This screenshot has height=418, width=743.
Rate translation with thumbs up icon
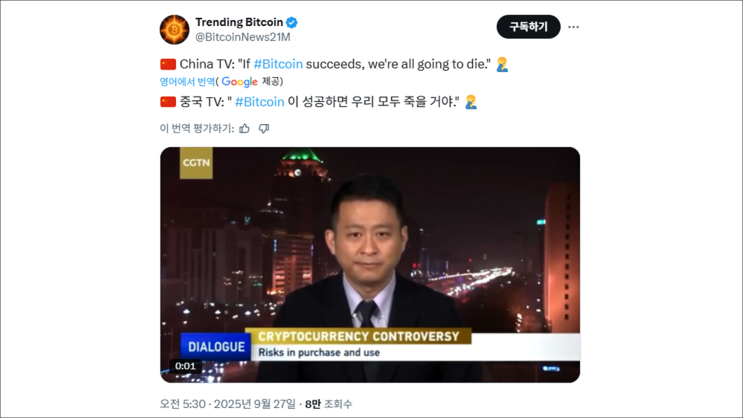pyautogui.click(x=245, y=128)
